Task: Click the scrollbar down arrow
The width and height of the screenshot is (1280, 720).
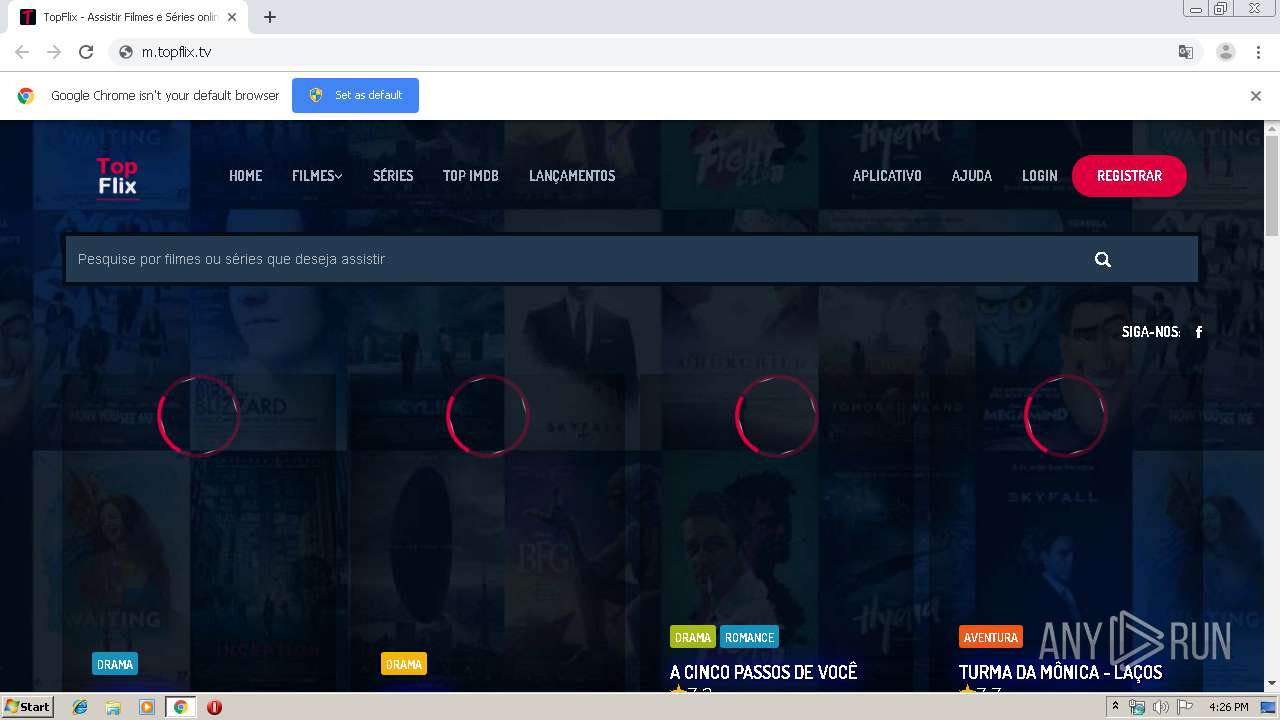Action: [1272, 684]
